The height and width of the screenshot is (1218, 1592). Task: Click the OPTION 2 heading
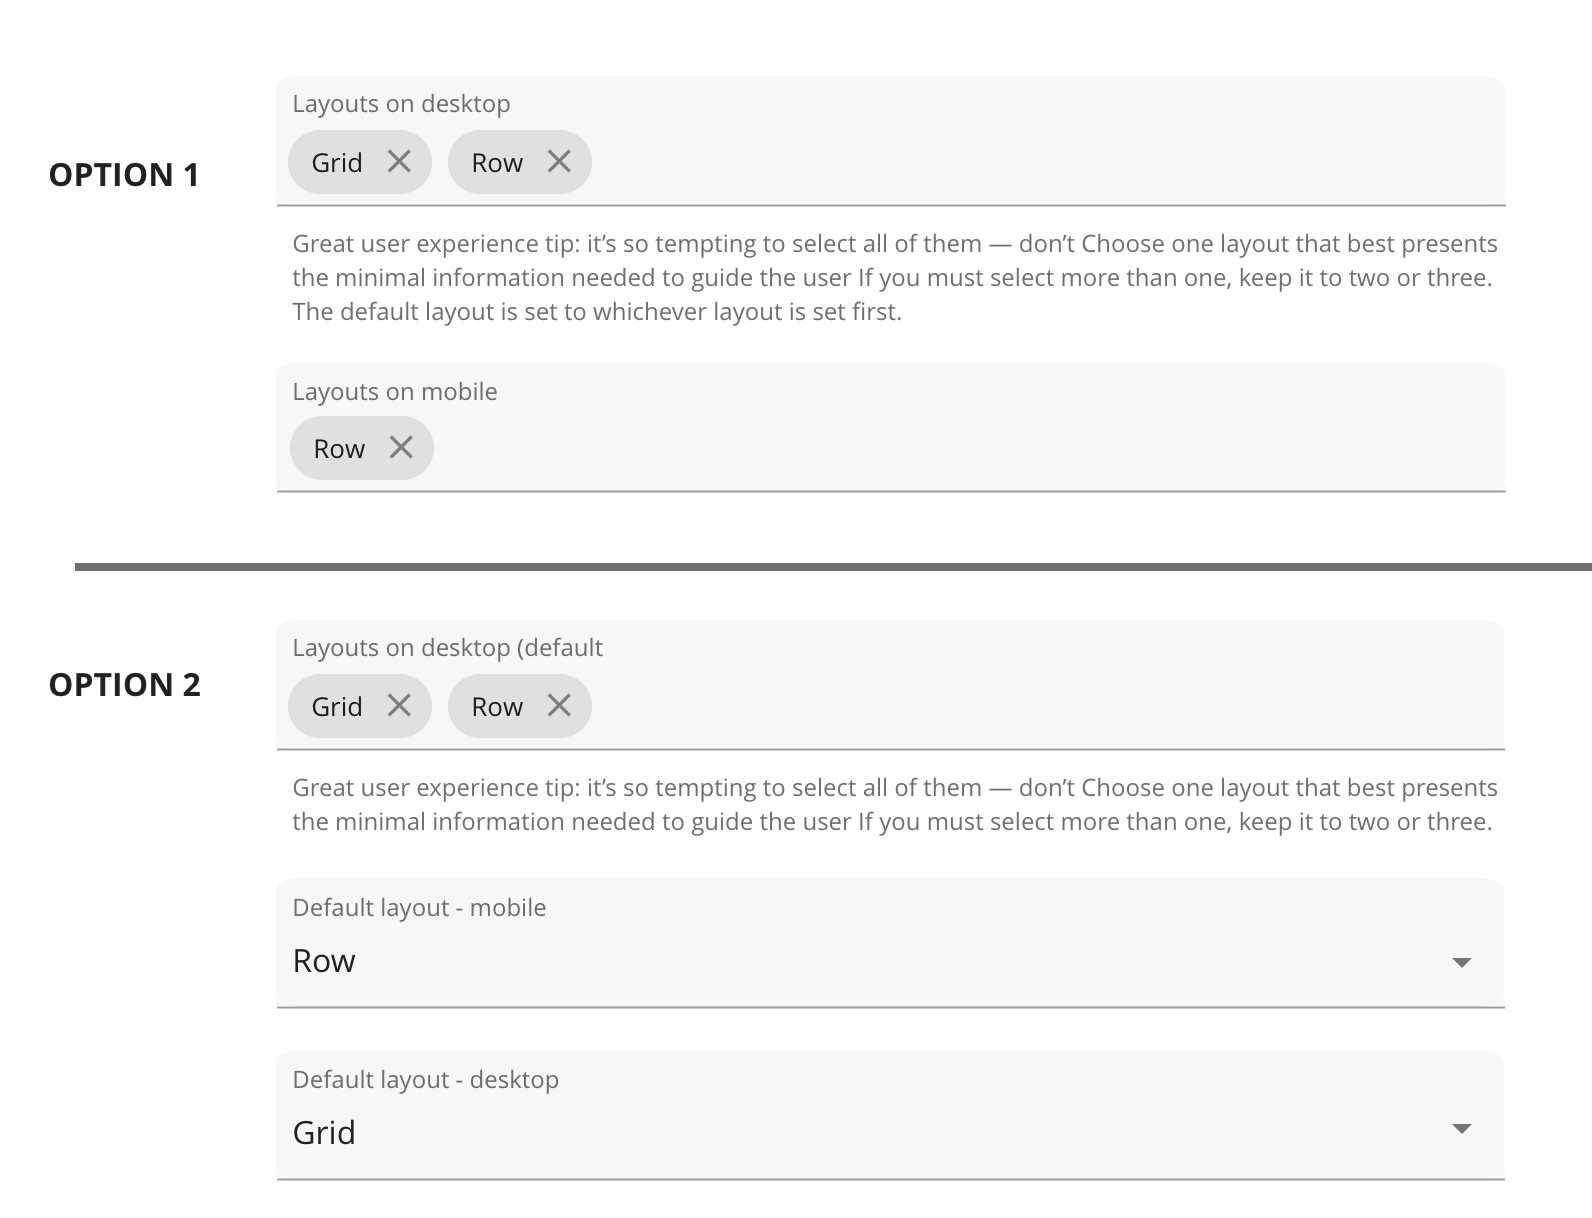coord(125,685)
